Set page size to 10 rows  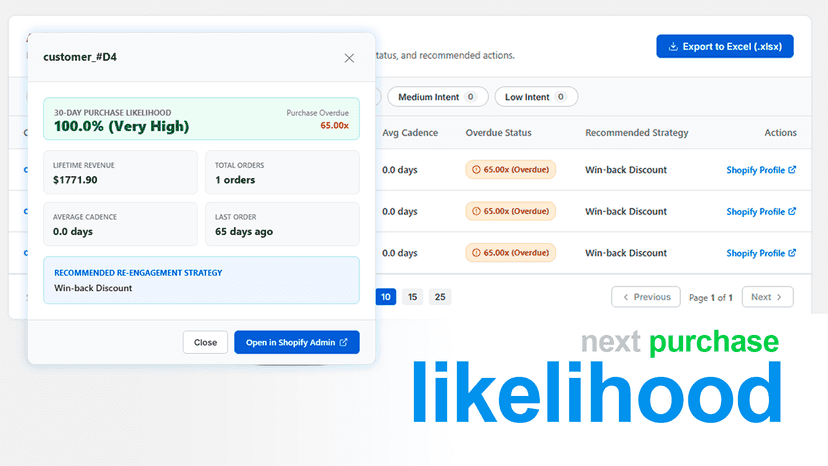(x=386, y=297)
